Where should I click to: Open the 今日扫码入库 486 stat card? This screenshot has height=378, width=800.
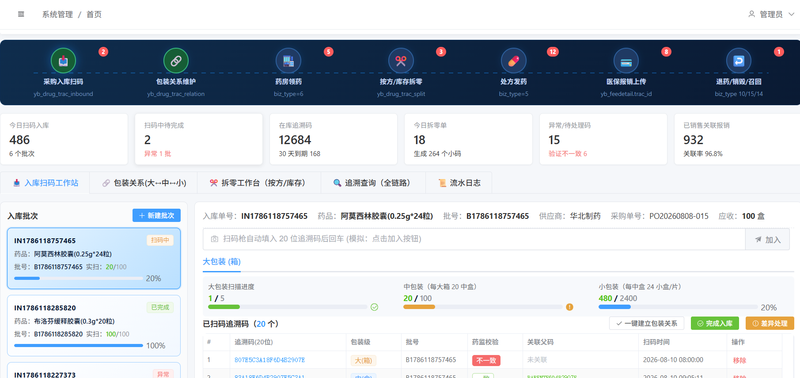click(64, 139)
